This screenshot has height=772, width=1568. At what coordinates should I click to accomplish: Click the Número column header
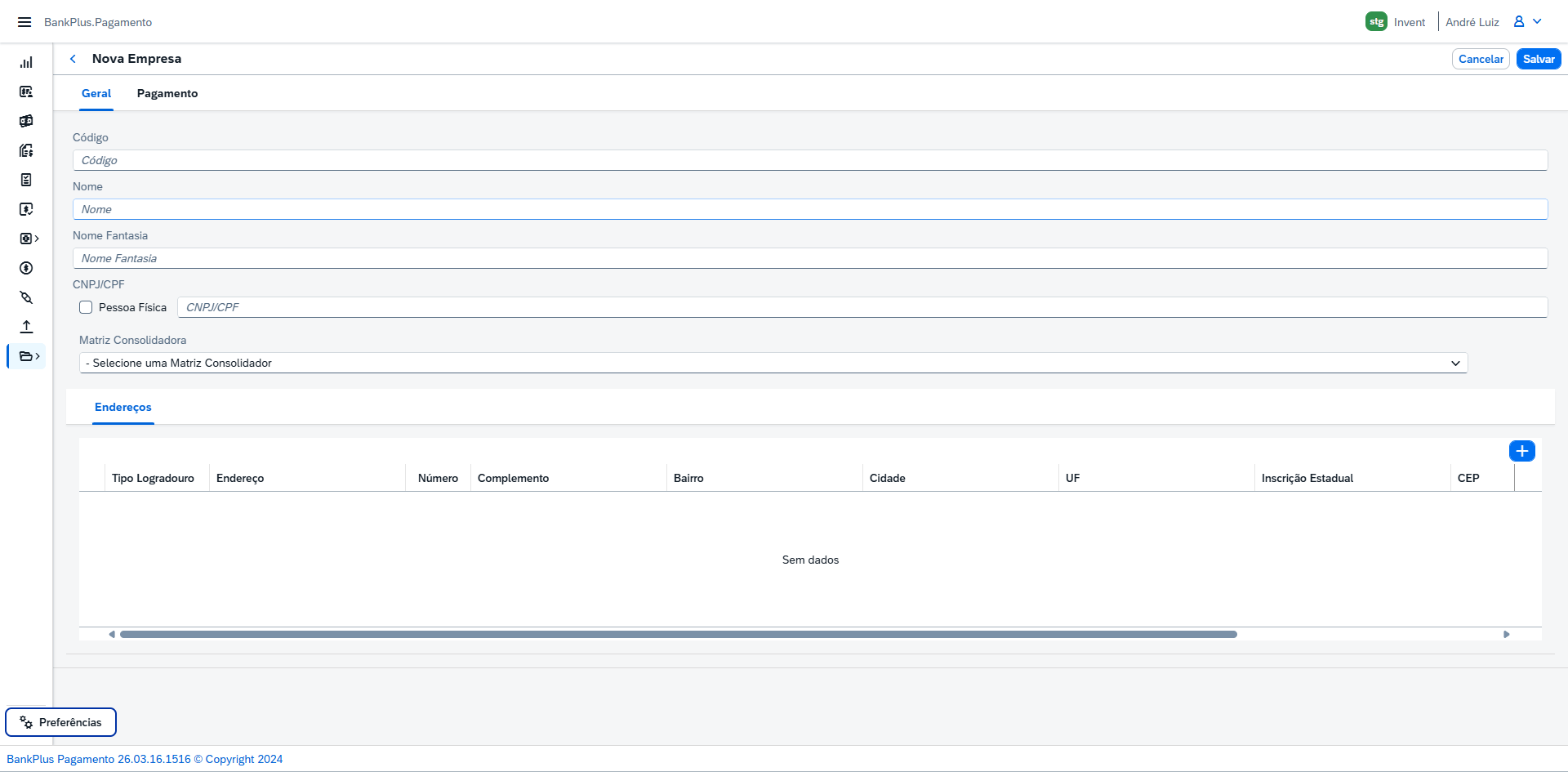pos(438,479)
